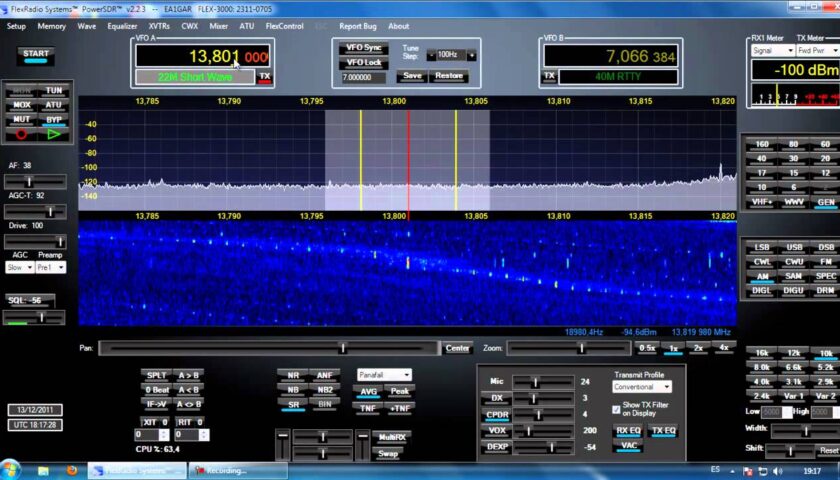Toggle the SR spur reduction button
Viewport: 840px width, 480px height.
pos(292,405)
